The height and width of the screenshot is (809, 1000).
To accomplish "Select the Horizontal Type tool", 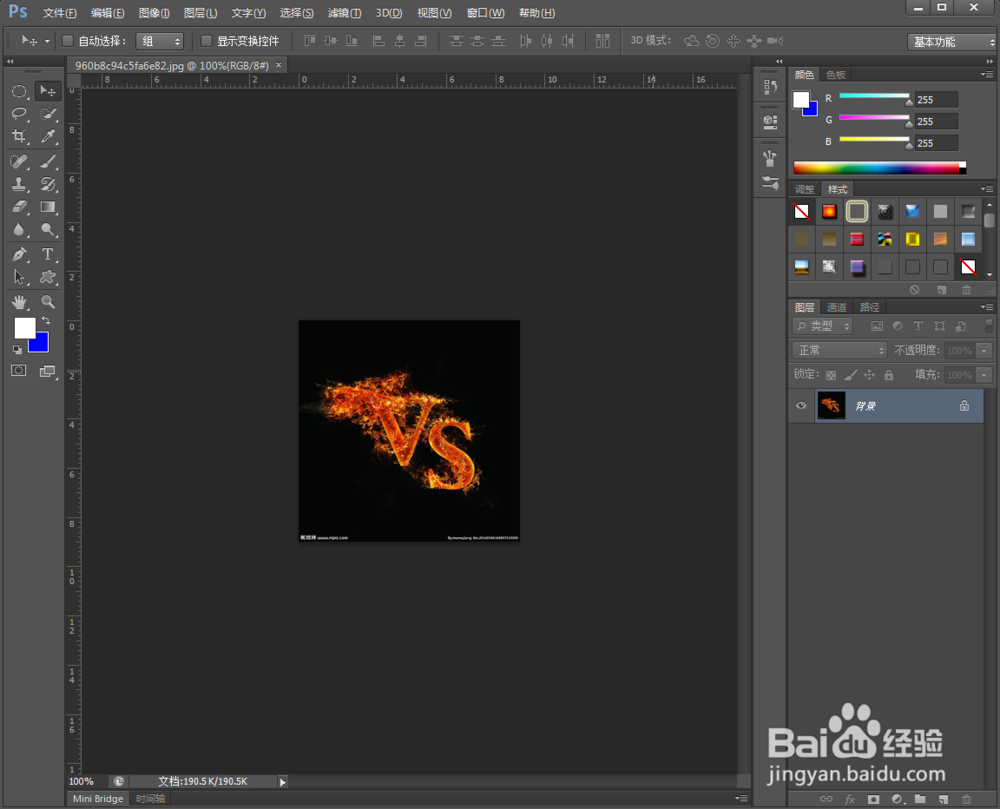I will [48, 254].
